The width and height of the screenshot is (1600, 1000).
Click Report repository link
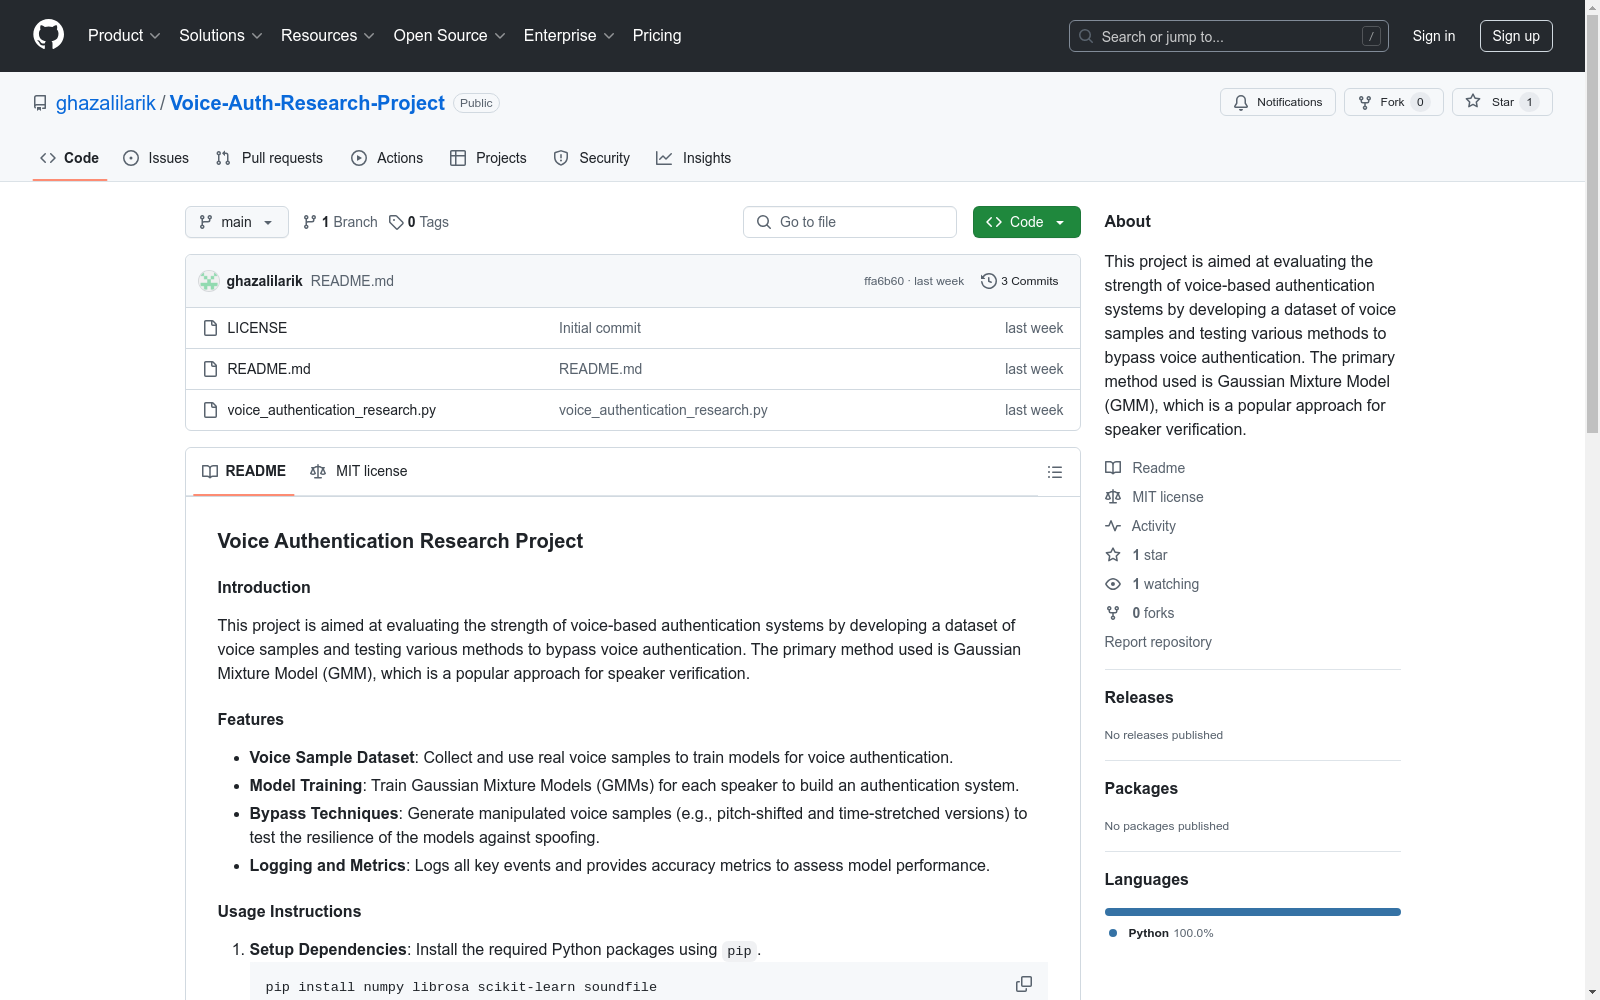pyautogui.click(x=1158, y=642)
